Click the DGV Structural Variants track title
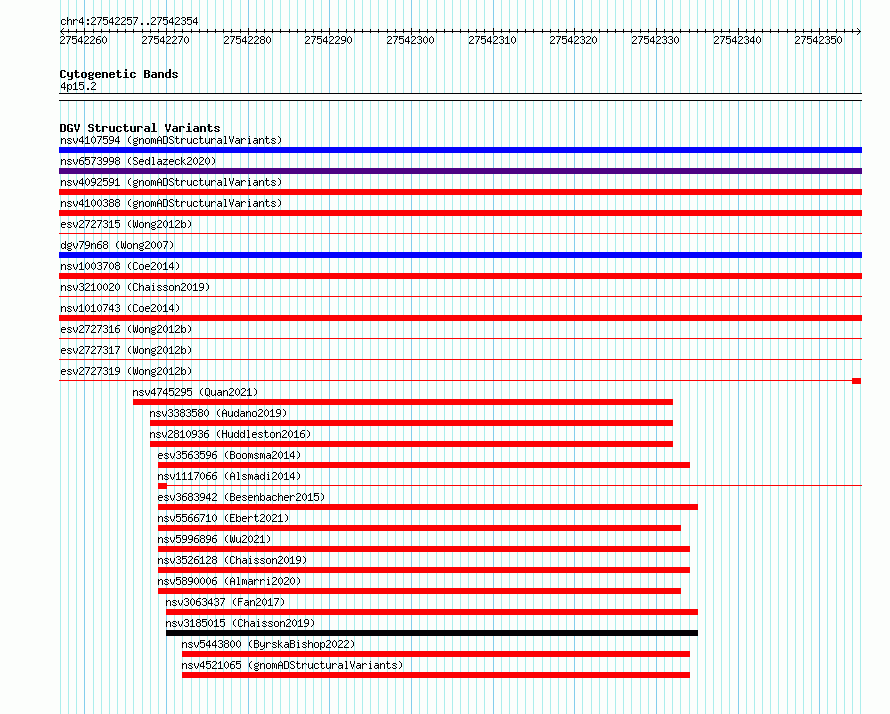The image size is (890, 714). (140, 128)
